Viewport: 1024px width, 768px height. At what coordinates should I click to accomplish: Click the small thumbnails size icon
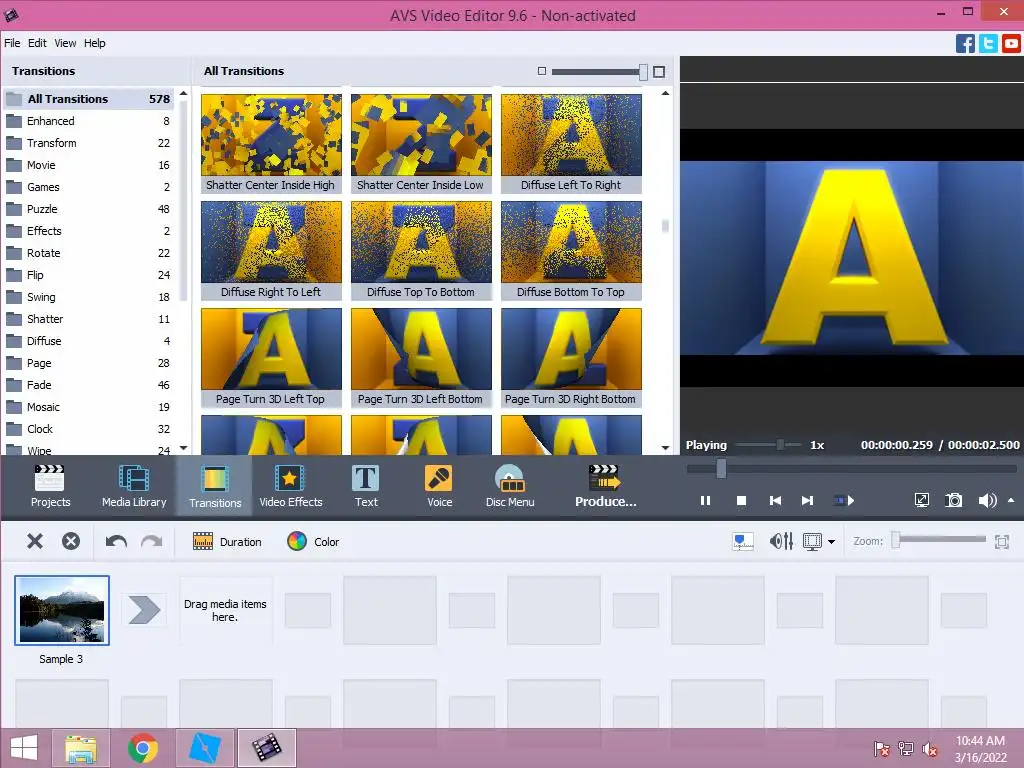click(x=541, y=71)
